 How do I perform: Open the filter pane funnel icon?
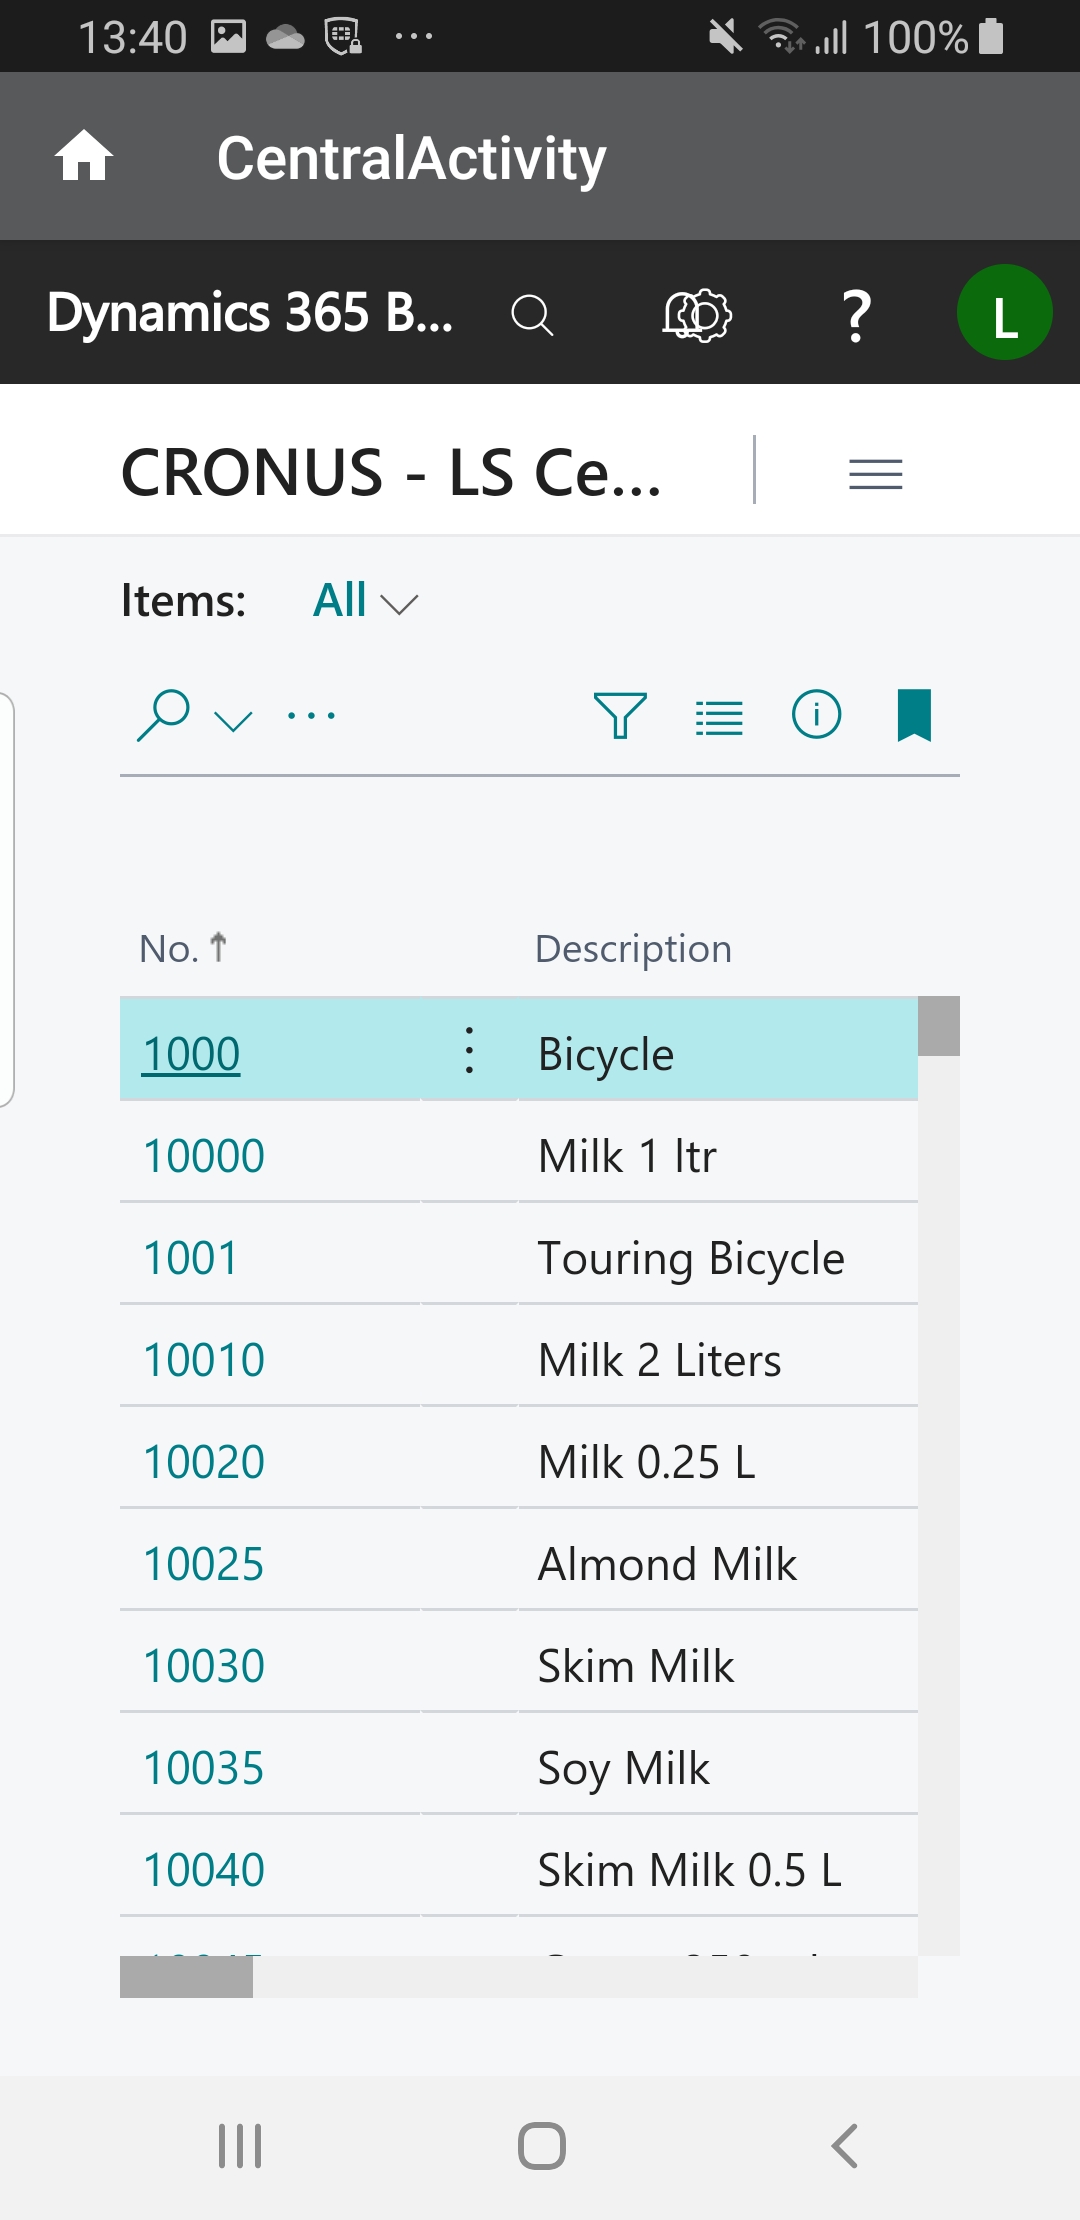(620, 716)
